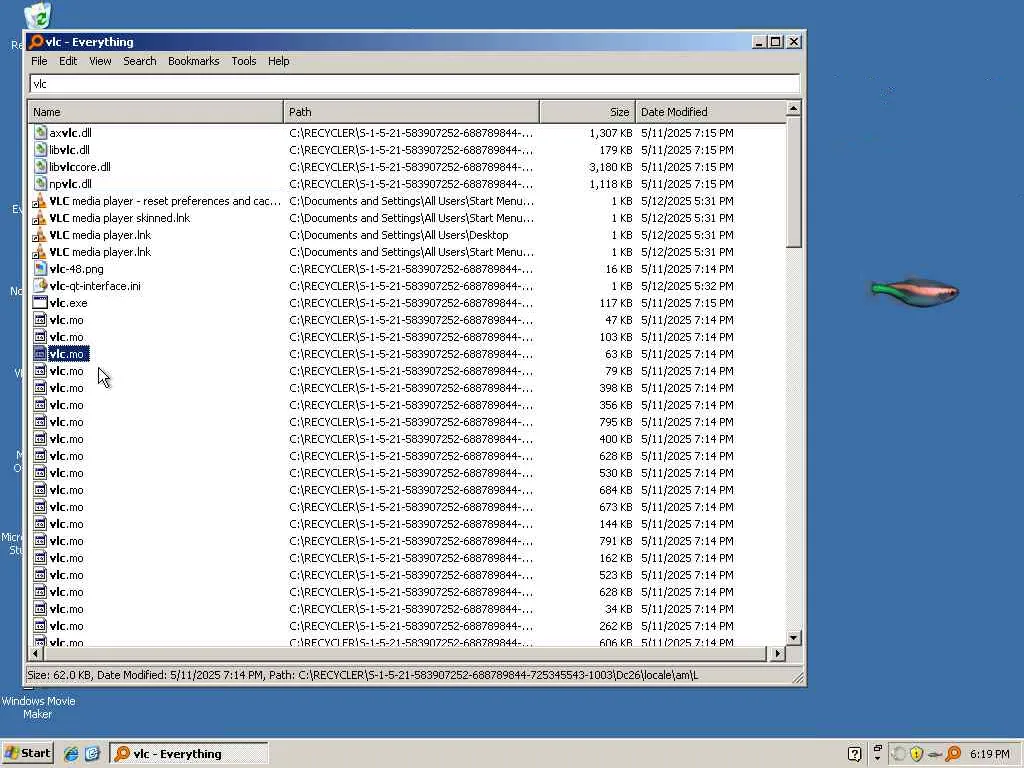The height and width of the screenshot is (768, 1024).
Task: Click the vertical scrollbar up arrow
Action: tap(793, 108)
